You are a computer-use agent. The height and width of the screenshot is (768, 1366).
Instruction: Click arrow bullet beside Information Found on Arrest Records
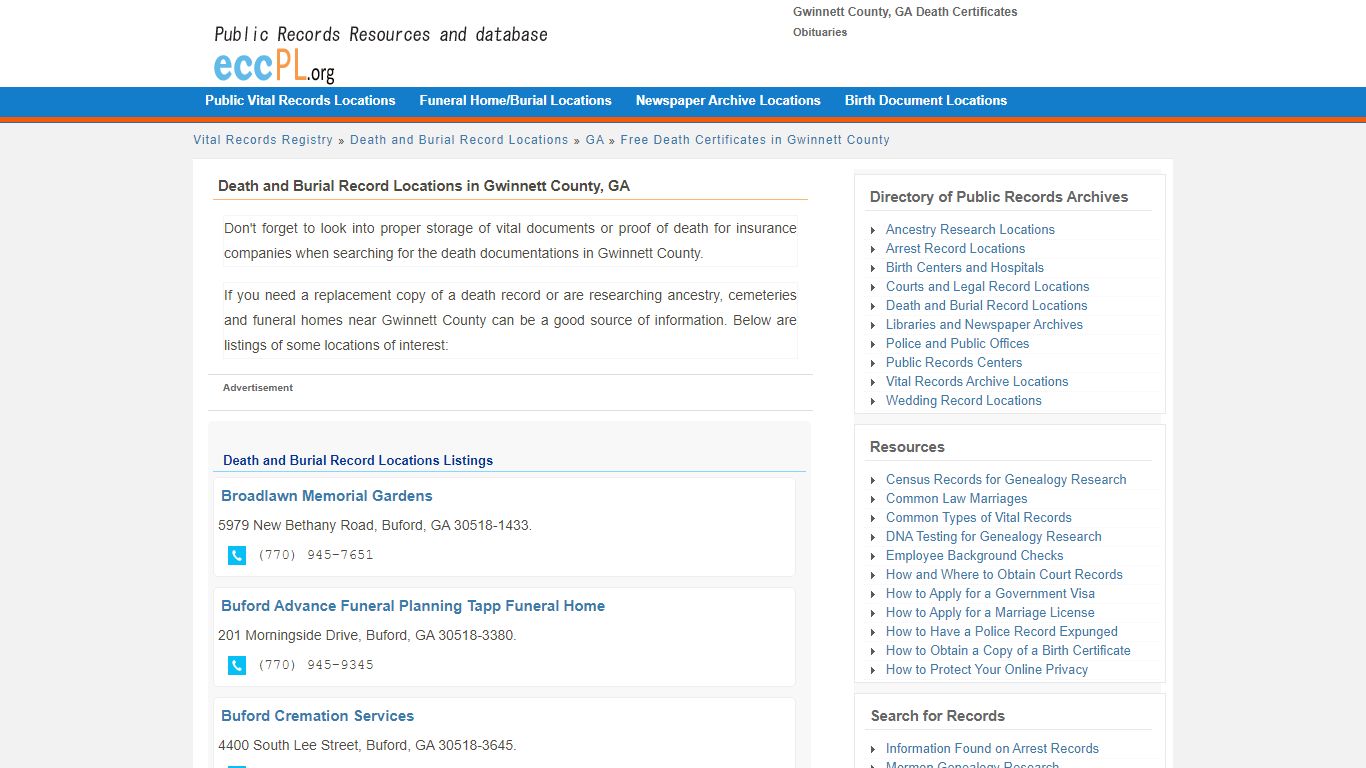[x=873, y=750]
